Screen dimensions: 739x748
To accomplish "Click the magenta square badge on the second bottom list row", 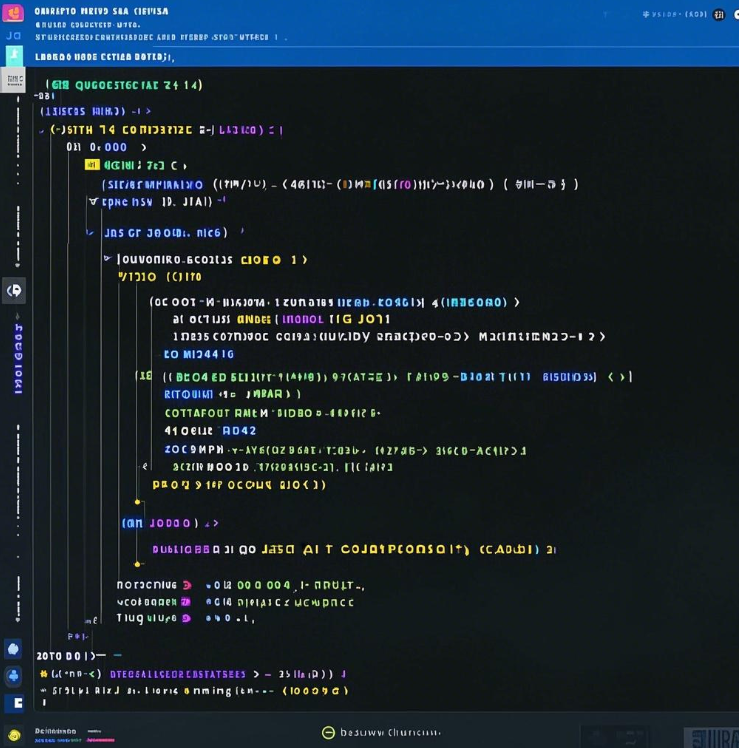I will (x=186, y=602).
